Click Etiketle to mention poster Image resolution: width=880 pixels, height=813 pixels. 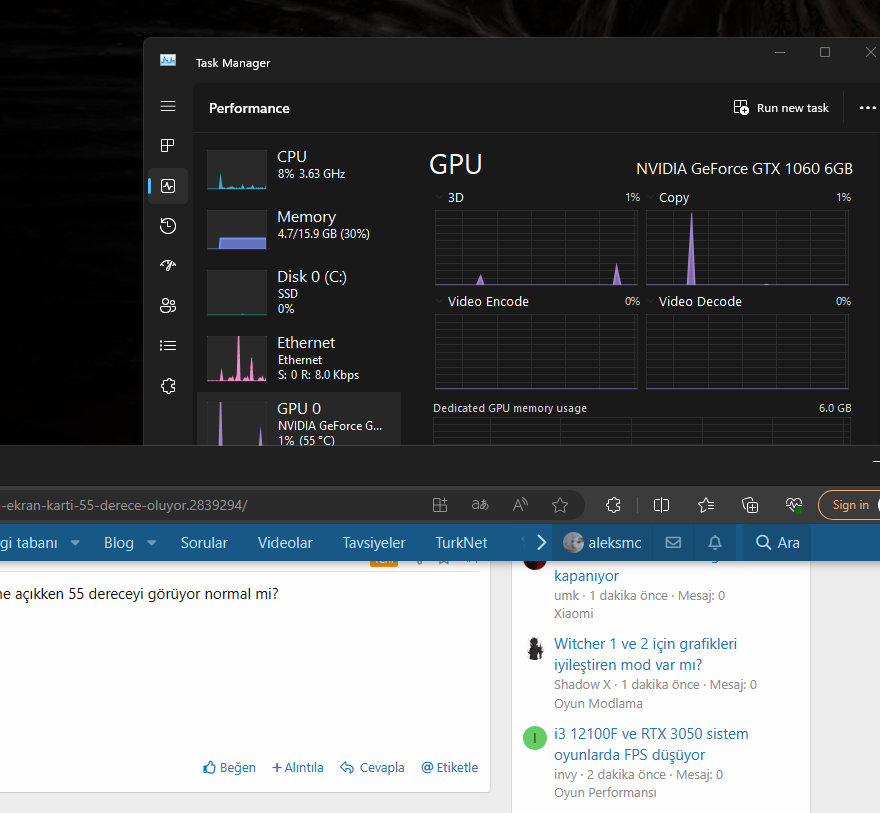pos(450,767)
